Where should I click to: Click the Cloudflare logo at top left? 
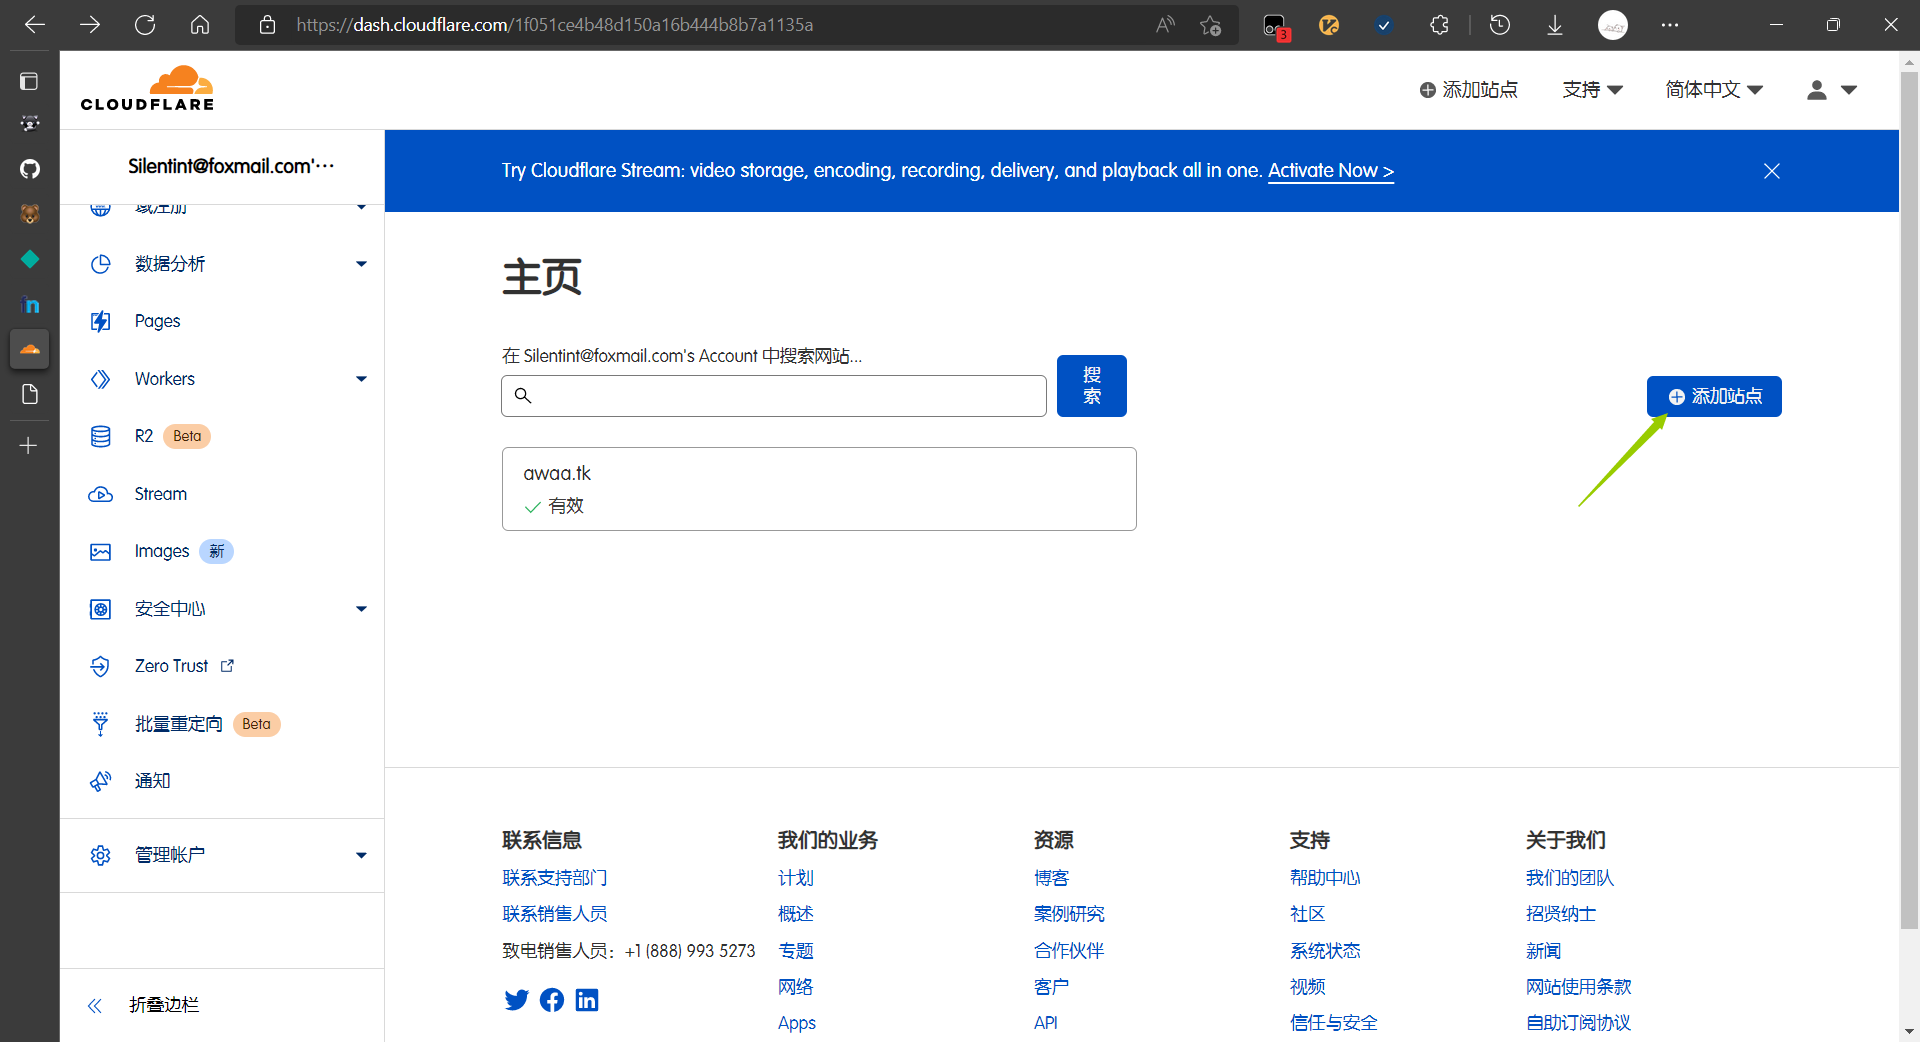tap(147, 88)
